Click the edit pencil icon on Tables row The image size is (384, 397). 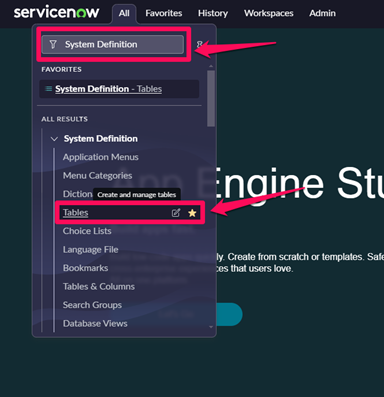pos(176,213)
